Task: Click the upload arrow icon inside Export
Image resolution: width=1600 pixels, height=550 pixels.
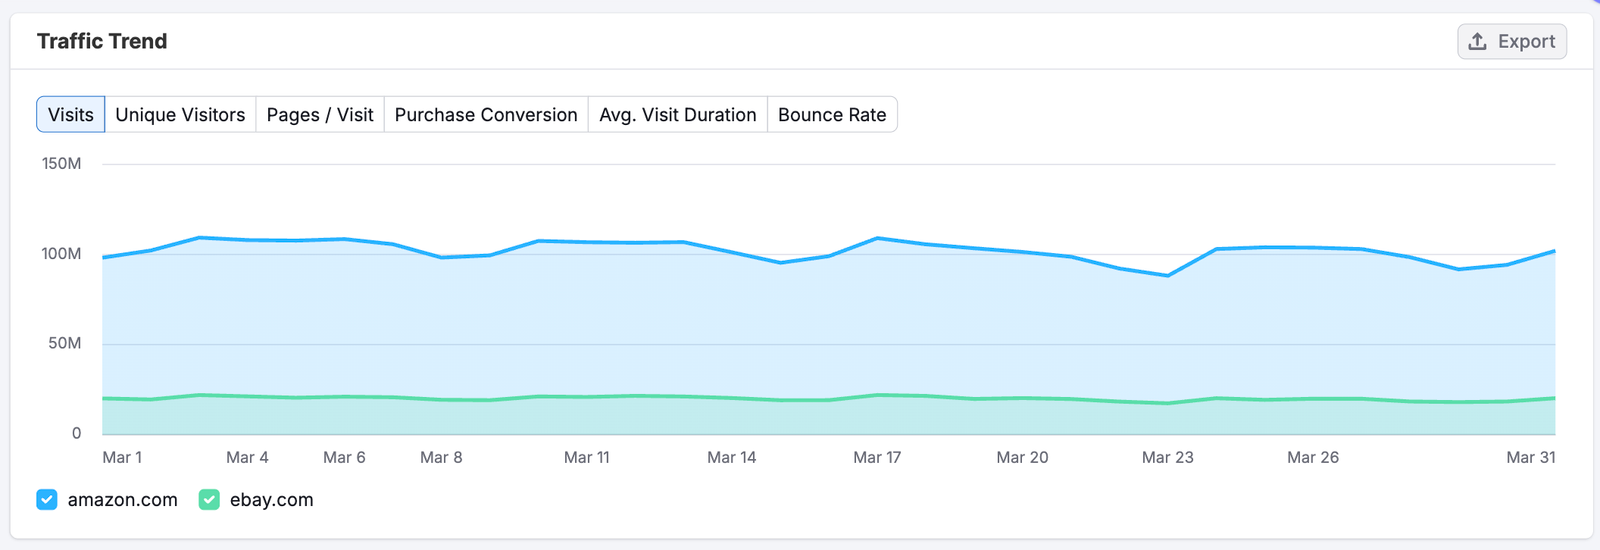Action: pos(1477,41)
